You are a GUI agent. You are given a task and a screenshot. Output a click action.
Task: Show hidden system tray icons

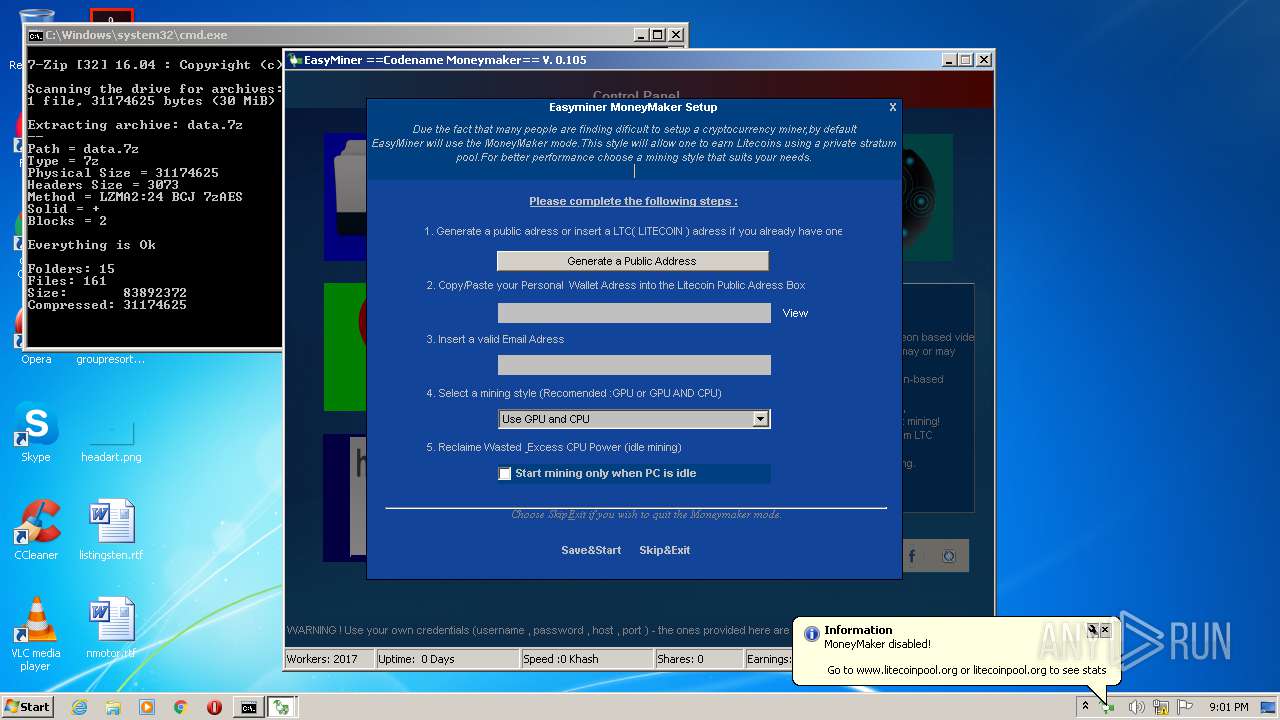[x=1085, y=707]
